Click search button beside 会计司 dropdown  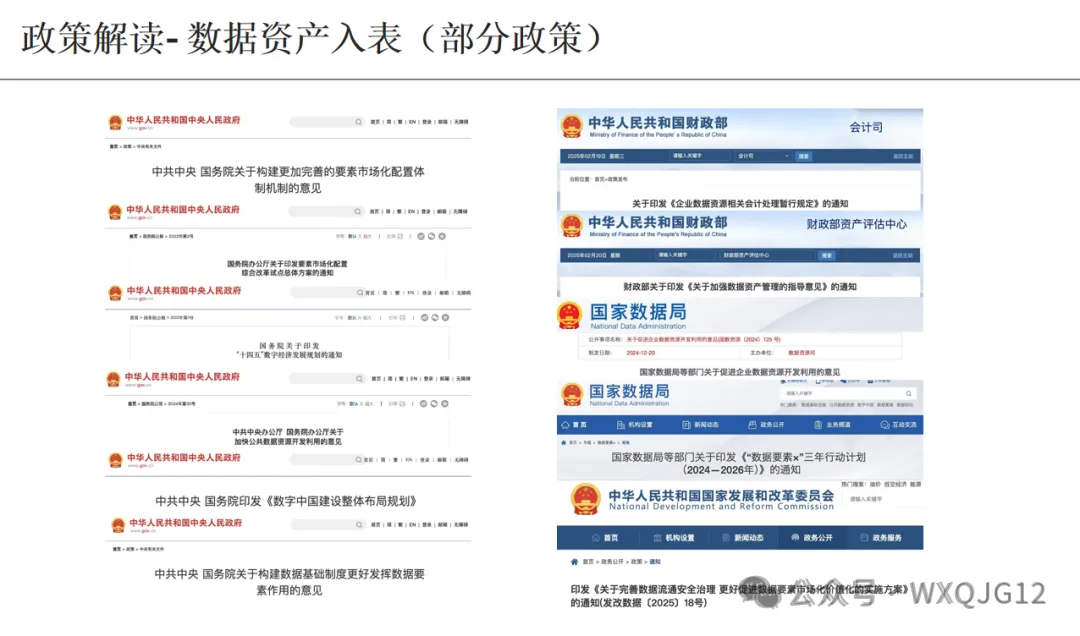click(803, 156)
